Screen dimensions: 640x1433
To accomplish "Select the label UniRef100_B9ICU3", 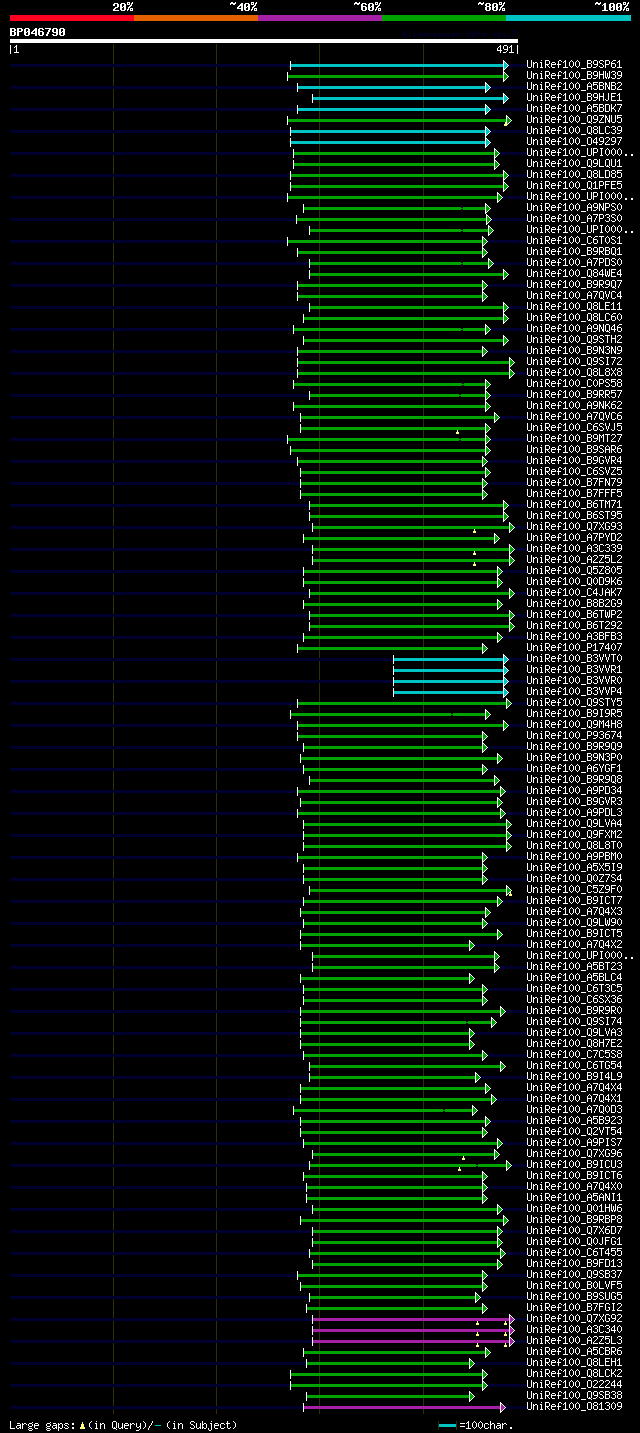I will click(574, 1165).
